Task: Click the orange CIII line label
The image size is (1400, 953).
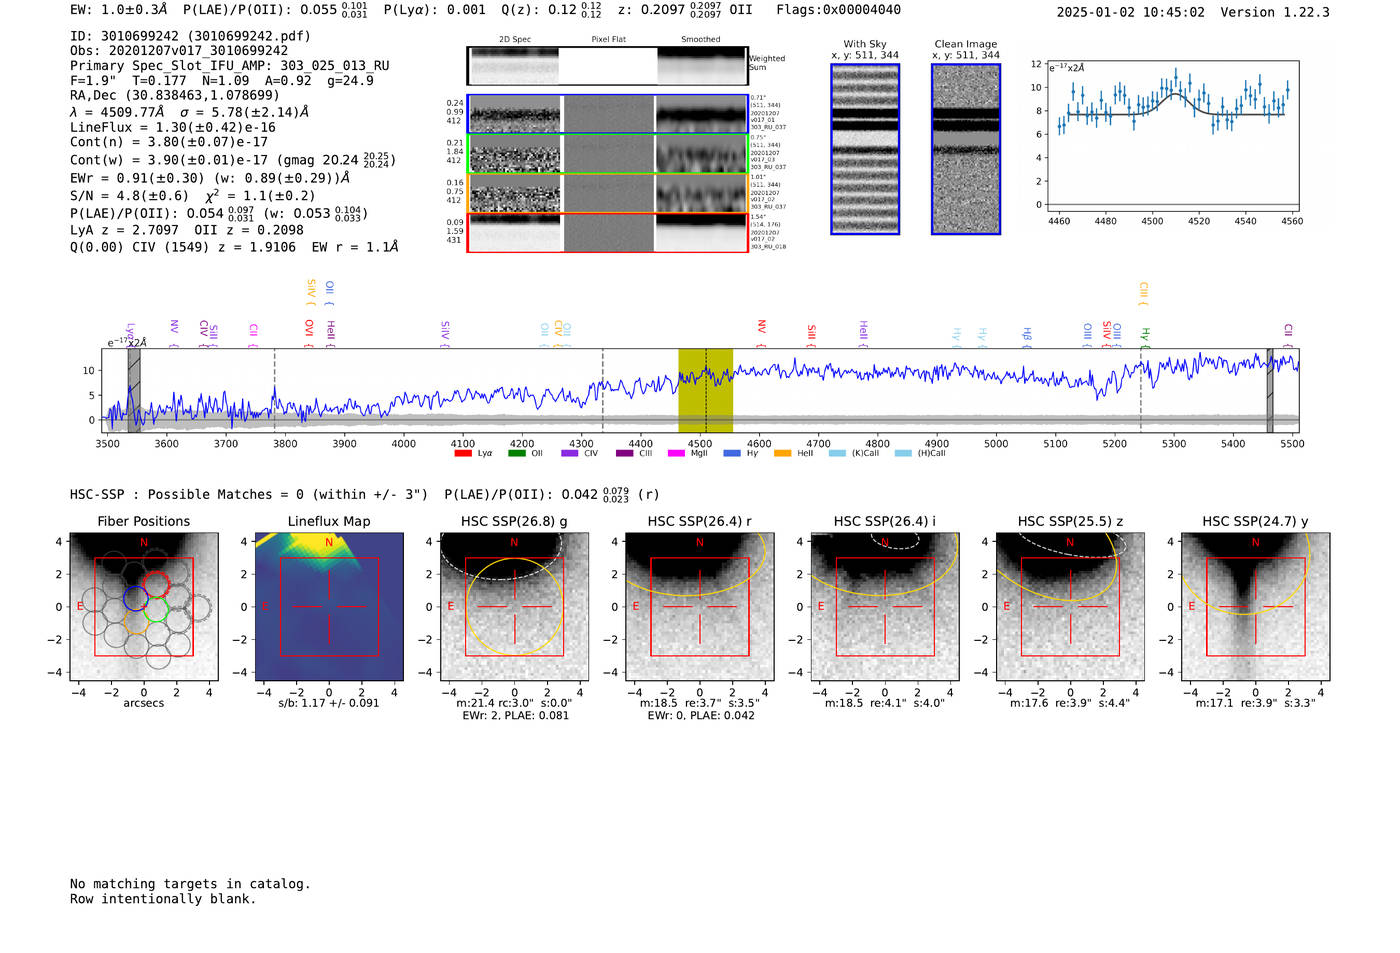Action: (x=1144, y=292)
